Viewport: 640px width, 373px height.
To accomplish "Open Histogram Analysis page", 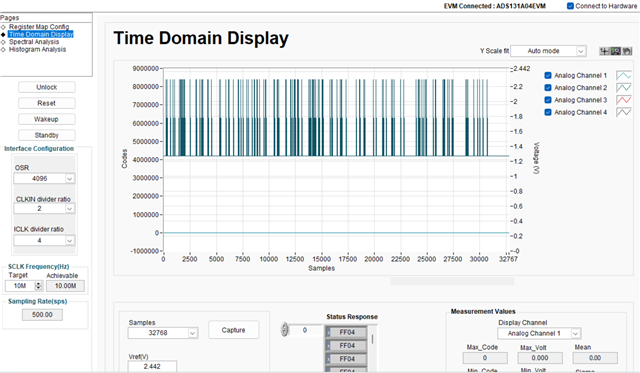I will 38,49.
